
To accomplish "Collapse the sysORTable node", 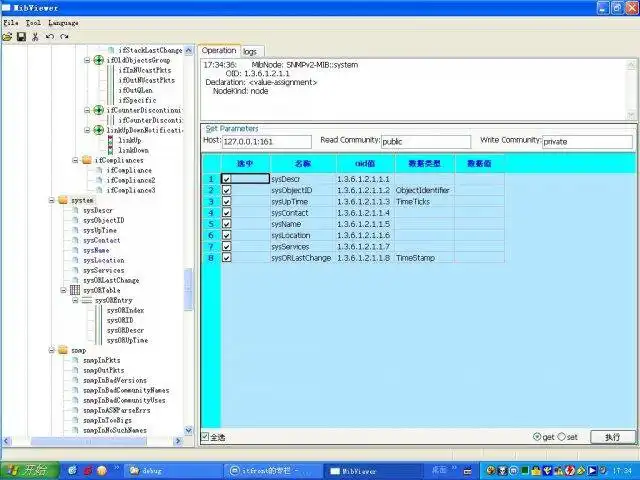I will 64,290.
